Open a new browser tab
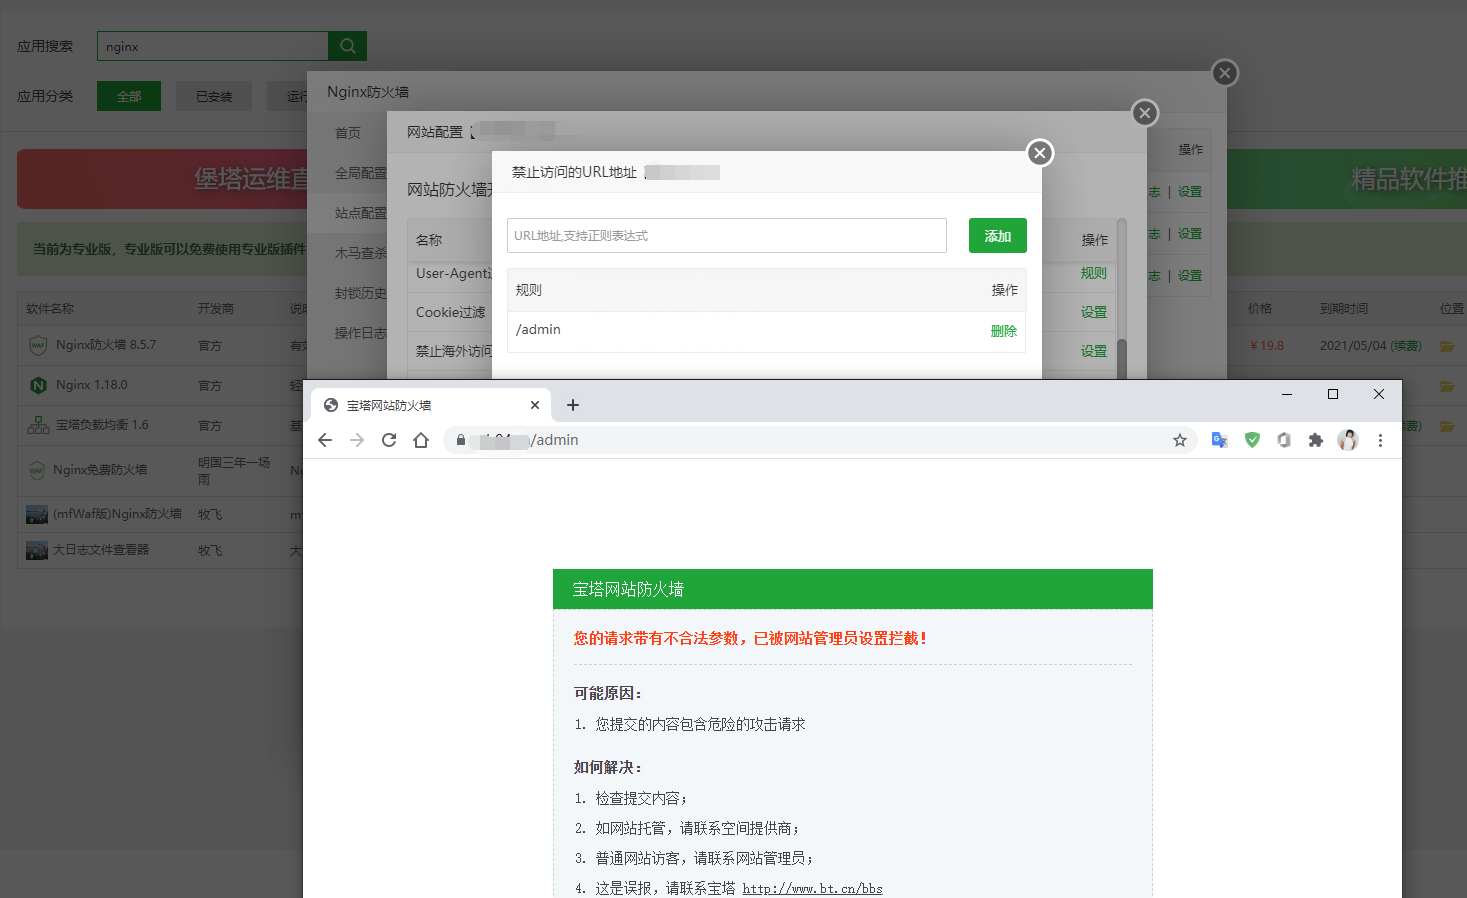 click(573, 405)
